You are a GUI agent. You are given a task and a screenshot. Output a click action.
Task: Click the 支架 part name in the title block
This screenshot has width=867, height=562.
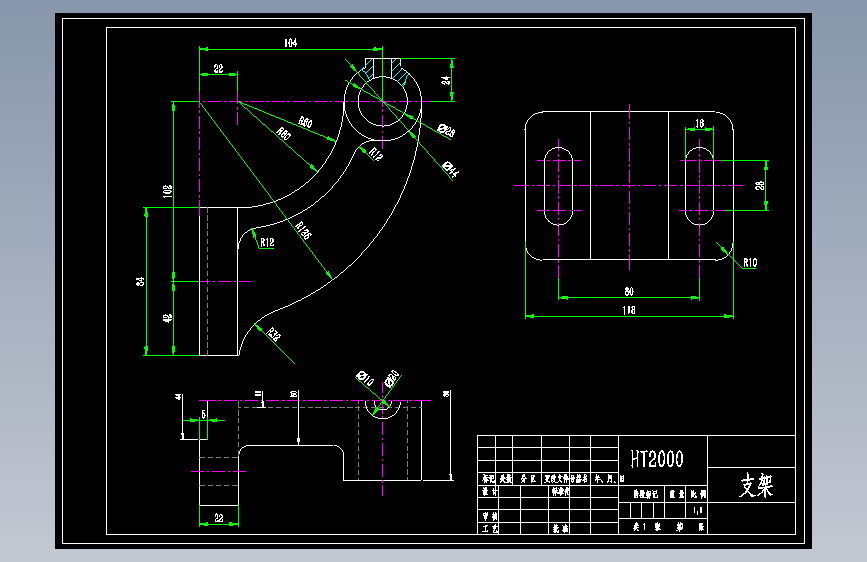[x=756, y=485]
